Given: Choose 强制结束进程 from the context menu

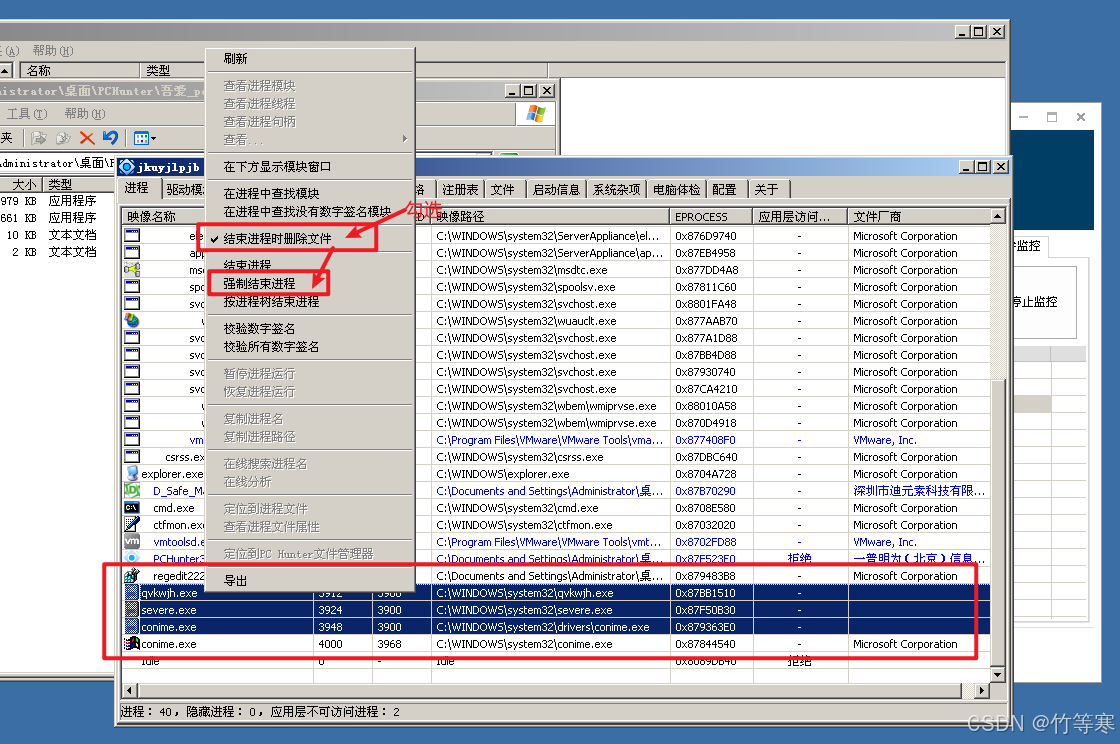Looking at the screenshot, I should 259,284.
